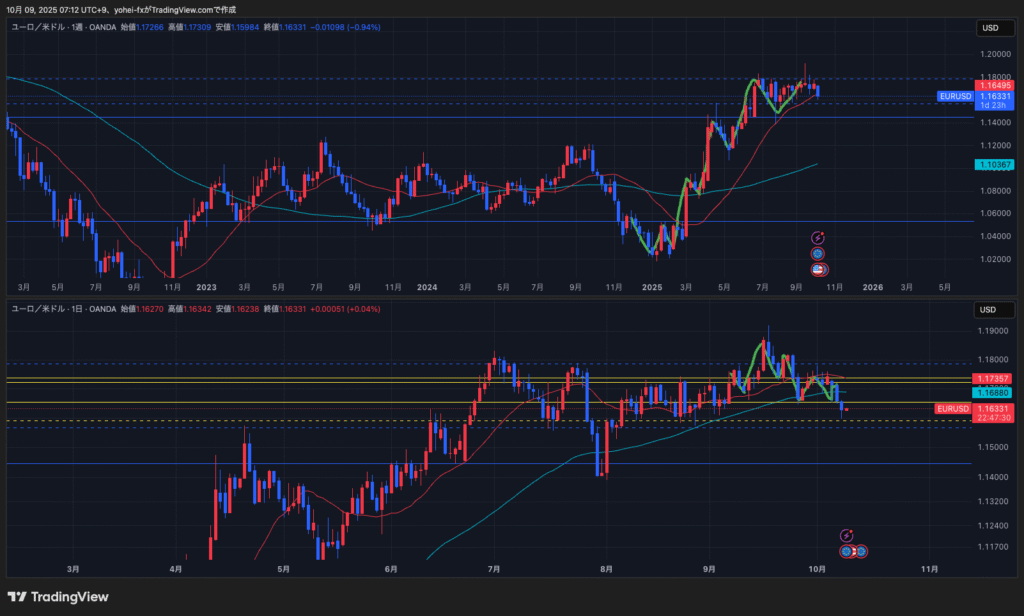Click the EU flag event icon on weekly chart
The width and height of the screenshot is (1024, 616).
[x=818, y=254]
